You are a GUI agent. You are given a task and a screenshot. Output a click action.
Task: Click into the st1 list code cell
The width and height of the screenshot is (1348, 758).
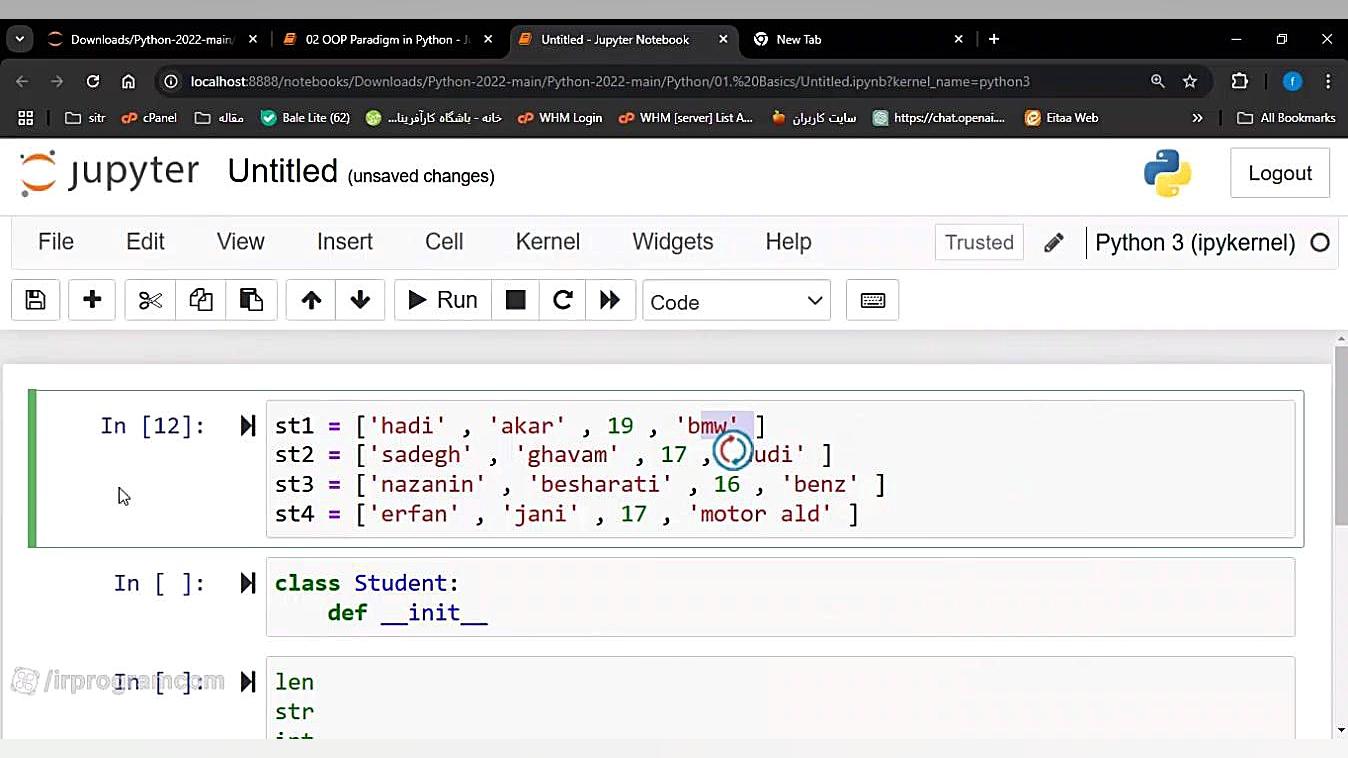[x=780, y=469]
